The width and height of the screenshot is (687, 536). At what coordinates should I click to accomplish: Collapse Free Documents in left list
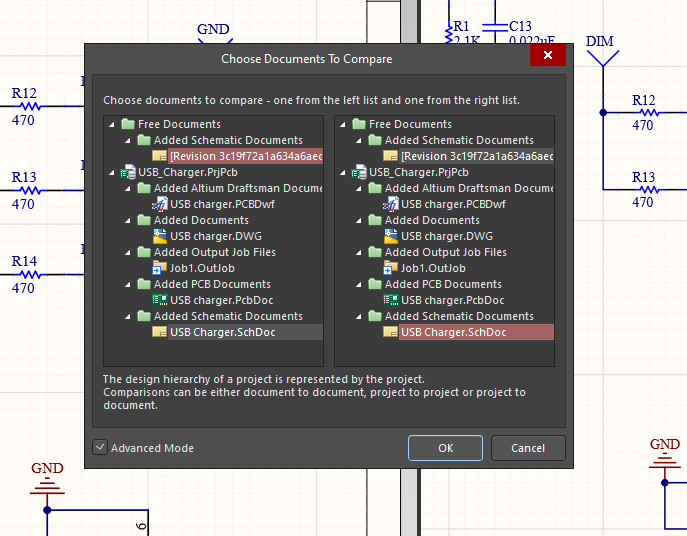pyautogui.click(x=112, y=125)
